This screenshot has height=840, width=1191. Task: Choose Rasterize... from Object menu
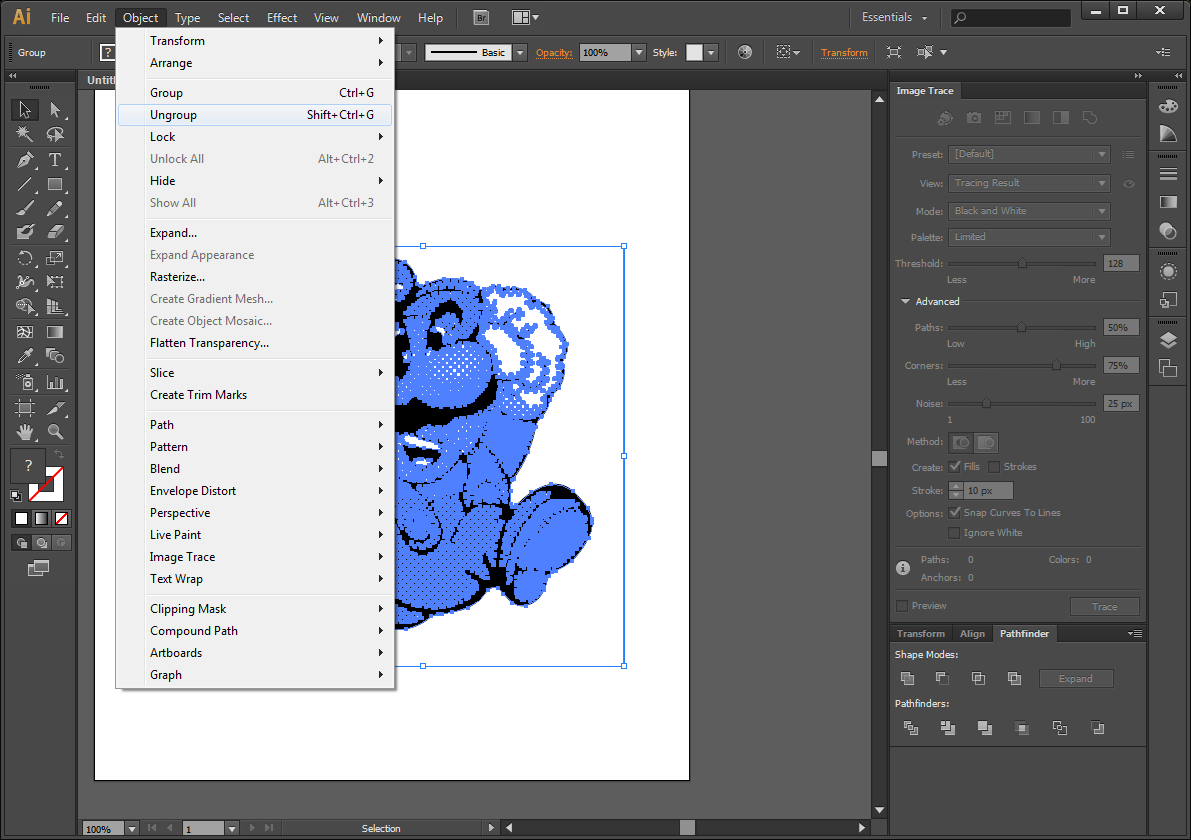pyautogui.click(x=255, y=277)
